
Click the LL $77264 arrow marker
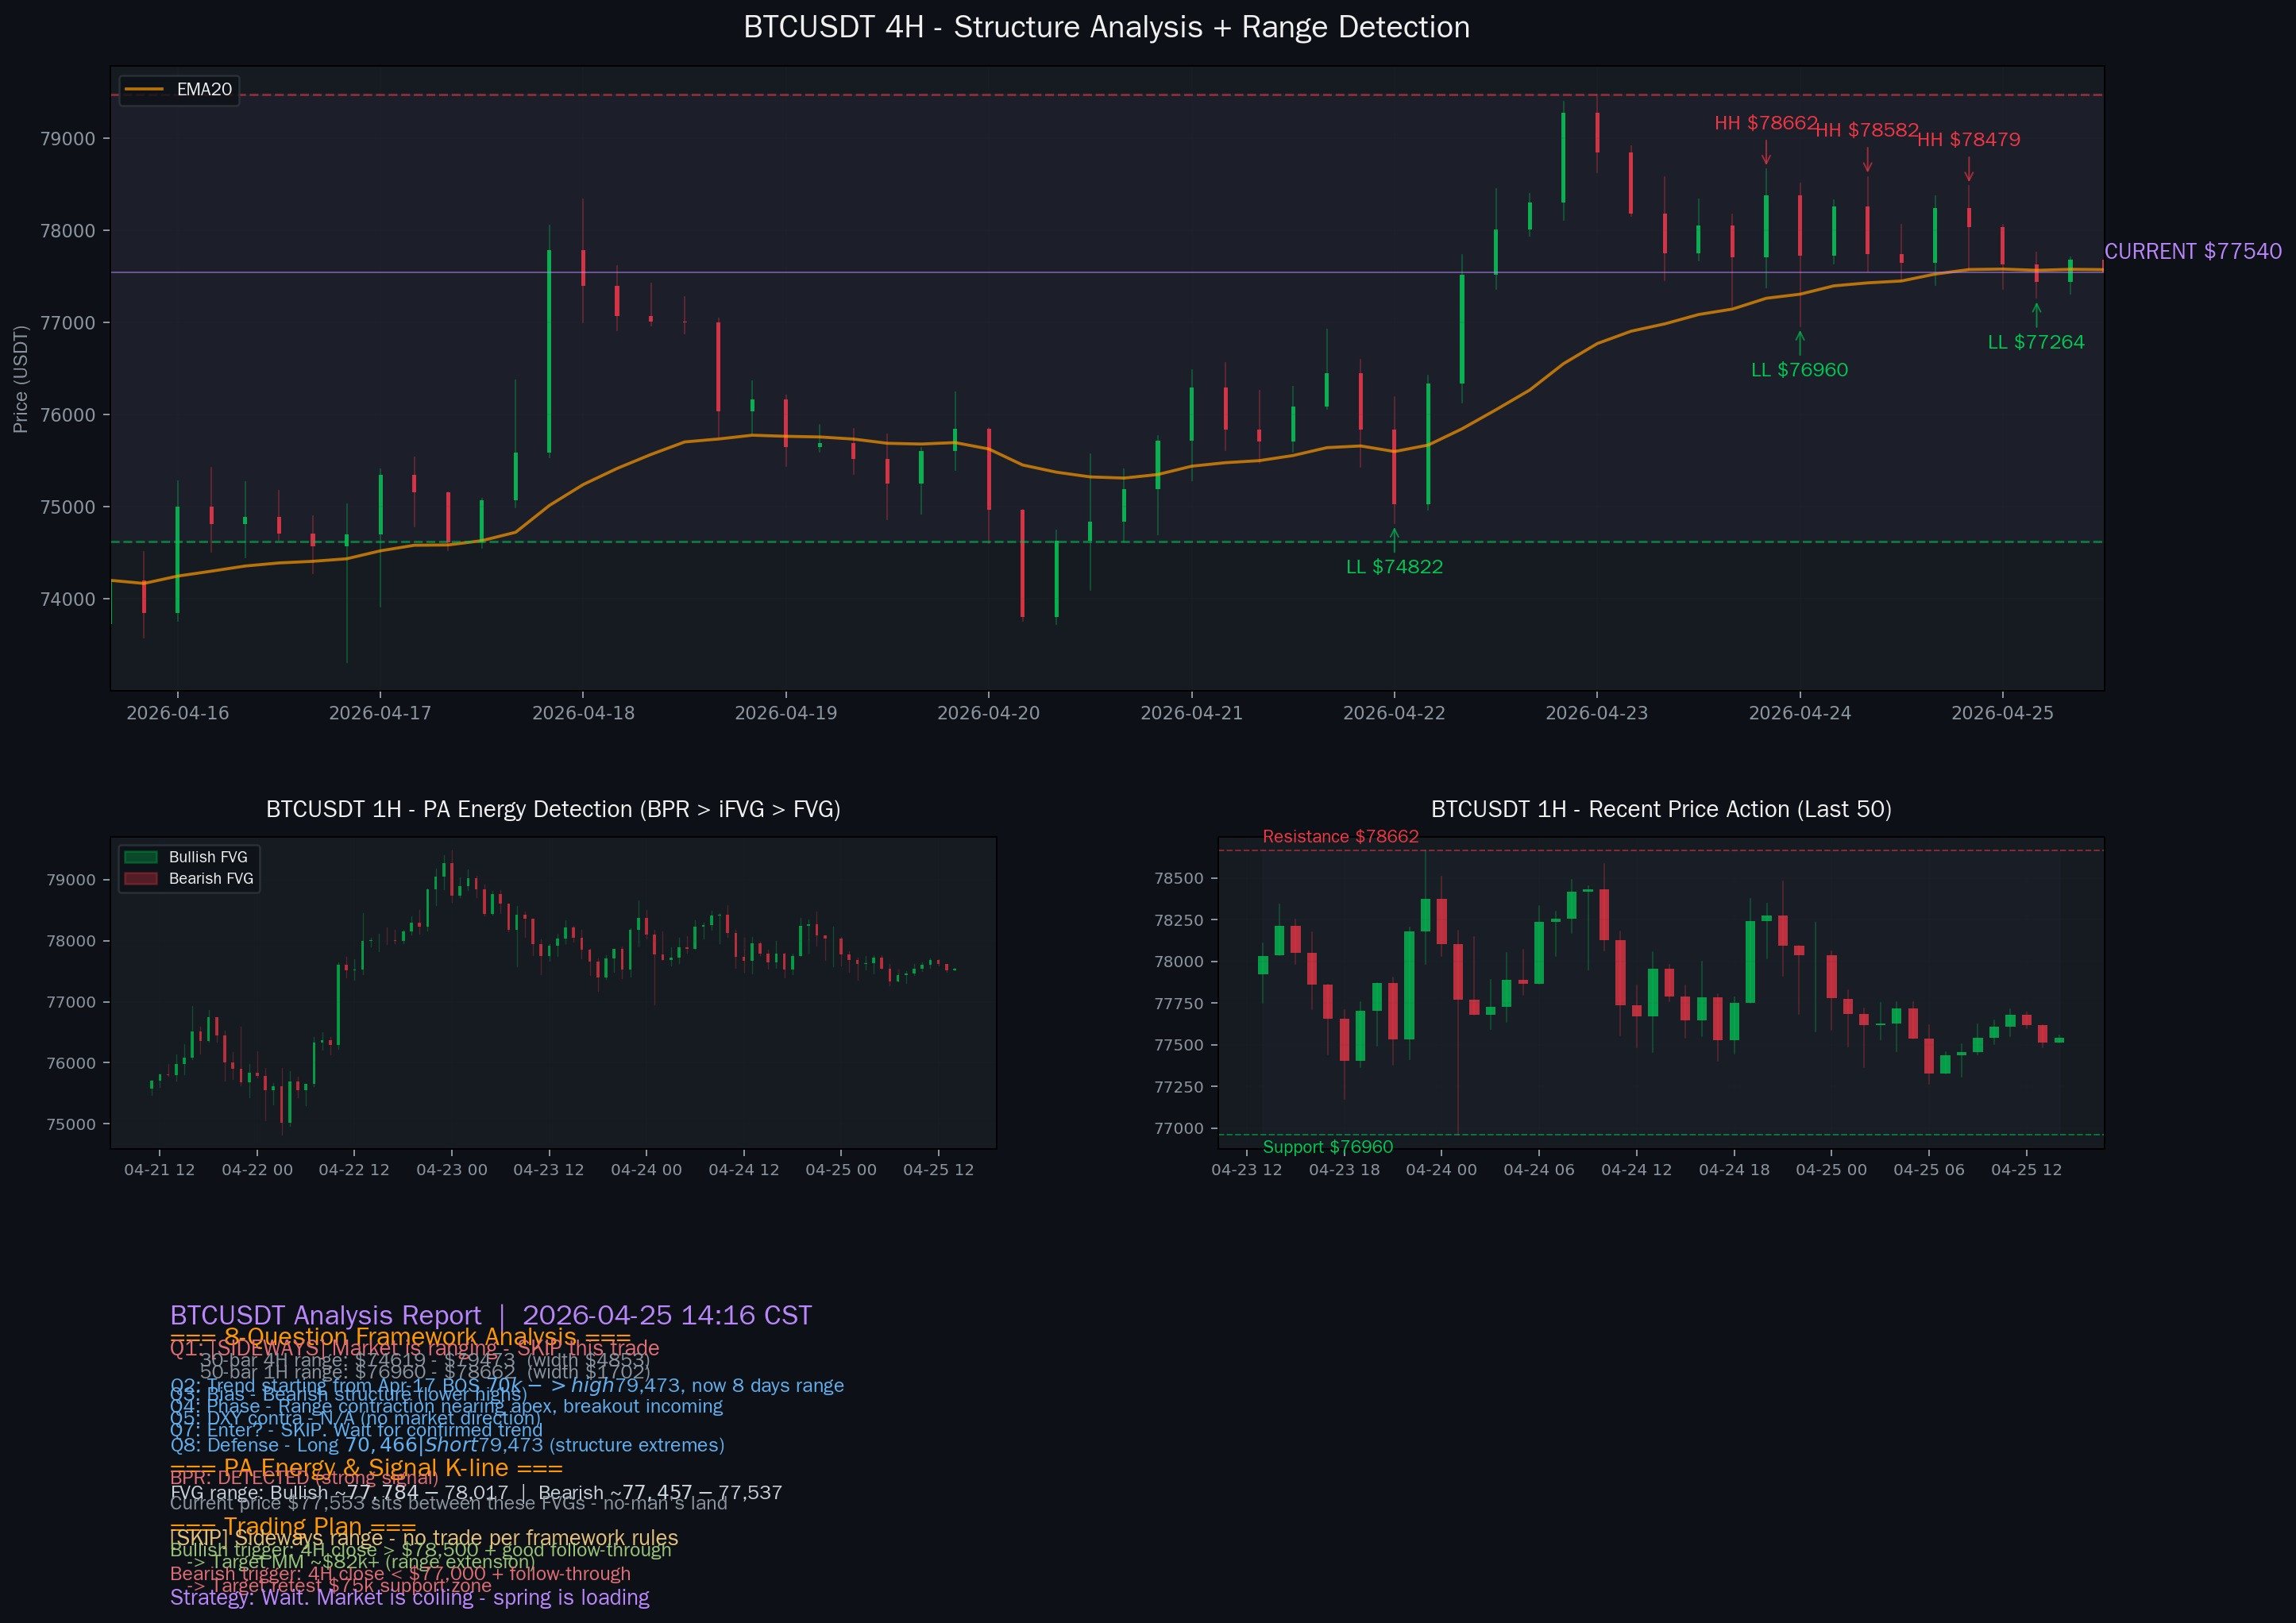2036,315
